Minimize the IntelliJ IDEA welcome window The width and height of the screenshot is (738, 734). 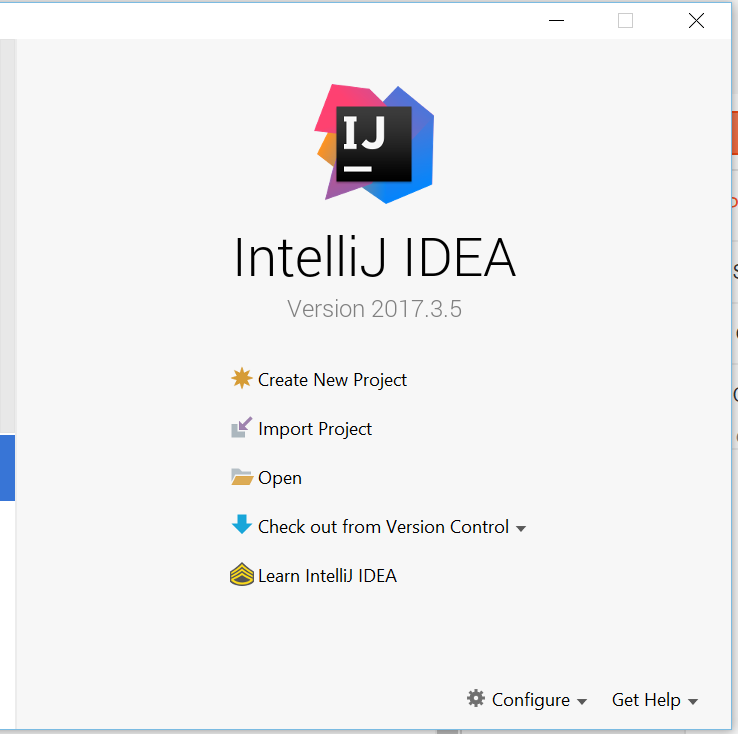pyautogui.click(x=556, y=21)
